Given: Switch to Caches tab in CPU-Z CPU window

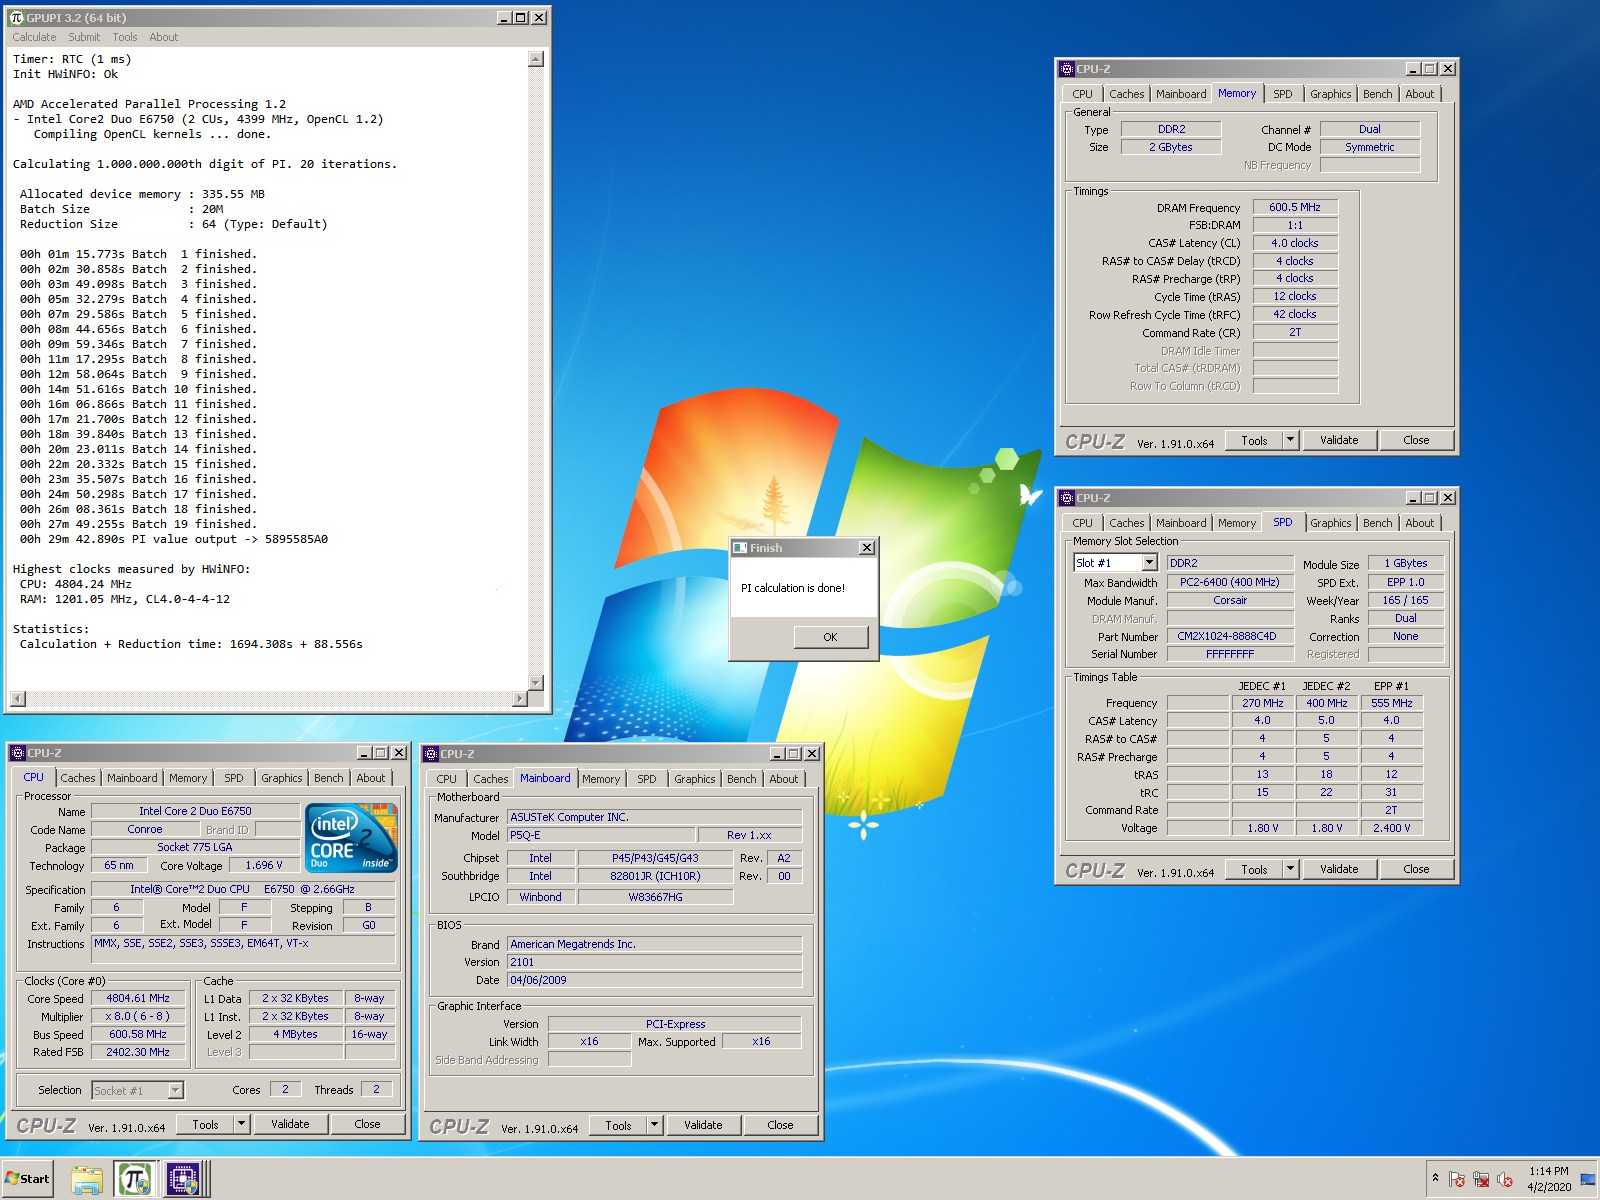Looking at the screenshot, I should (x=78, y=778).
